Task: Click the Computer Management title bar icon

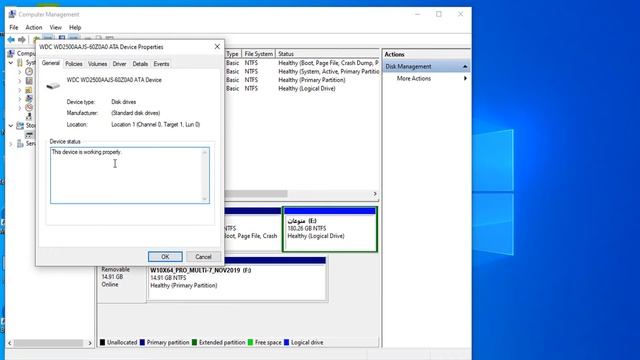Action: [12, 14]
